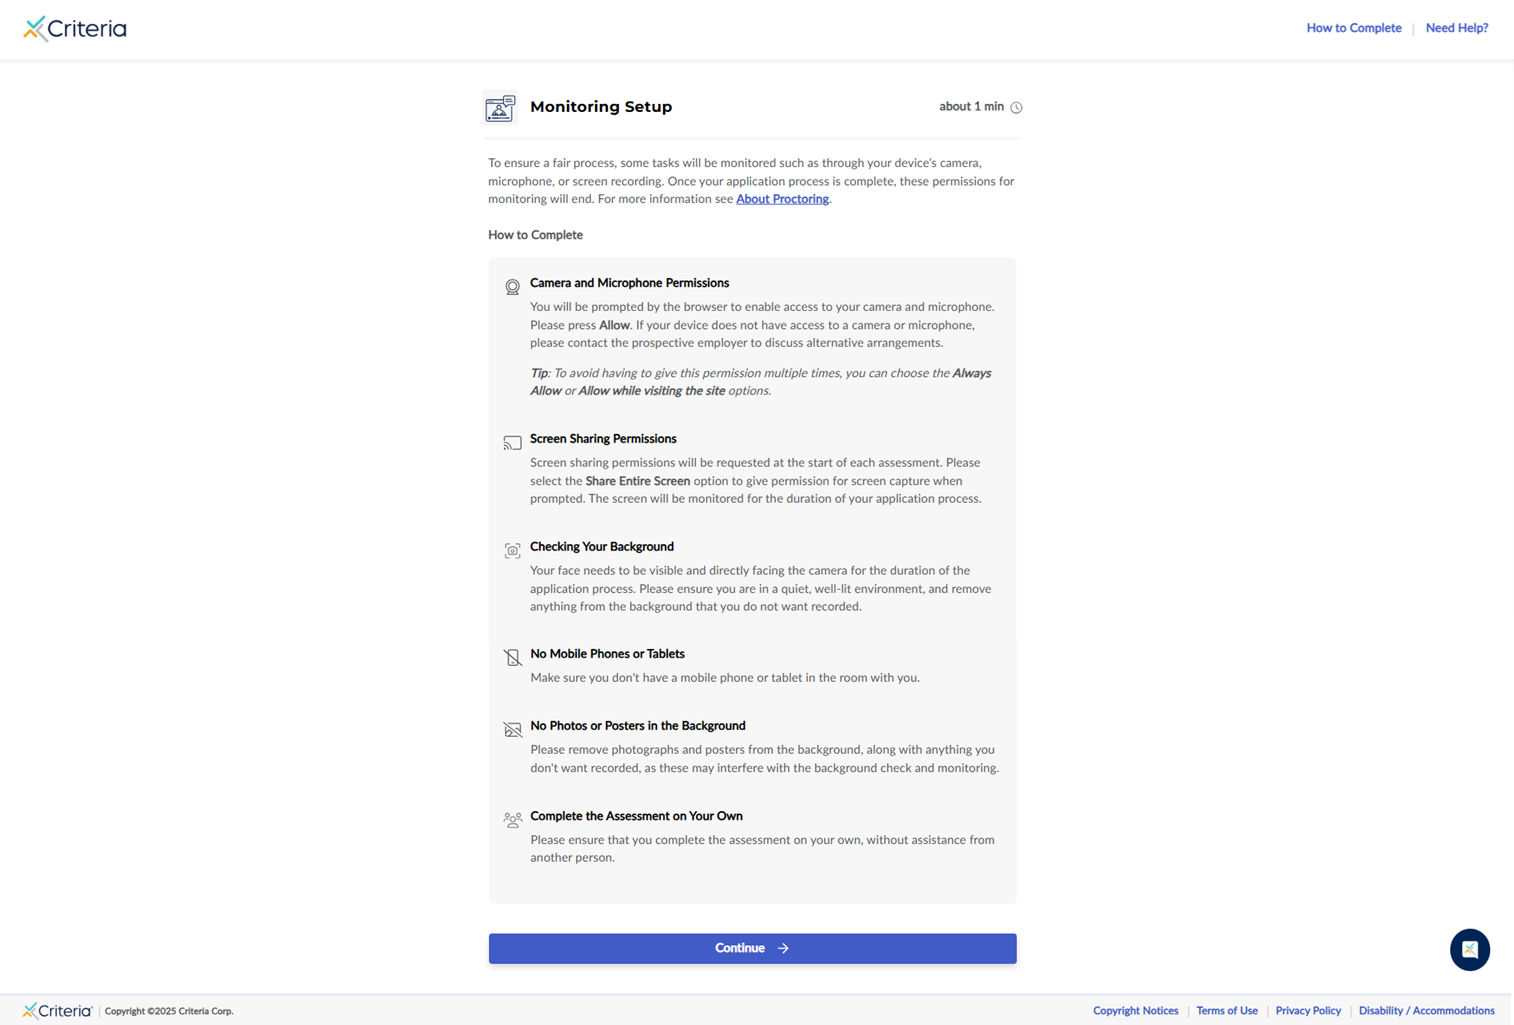Click 'Camera and Microphone Permissions' heading

pyautogui.click(x=629, y=283)
